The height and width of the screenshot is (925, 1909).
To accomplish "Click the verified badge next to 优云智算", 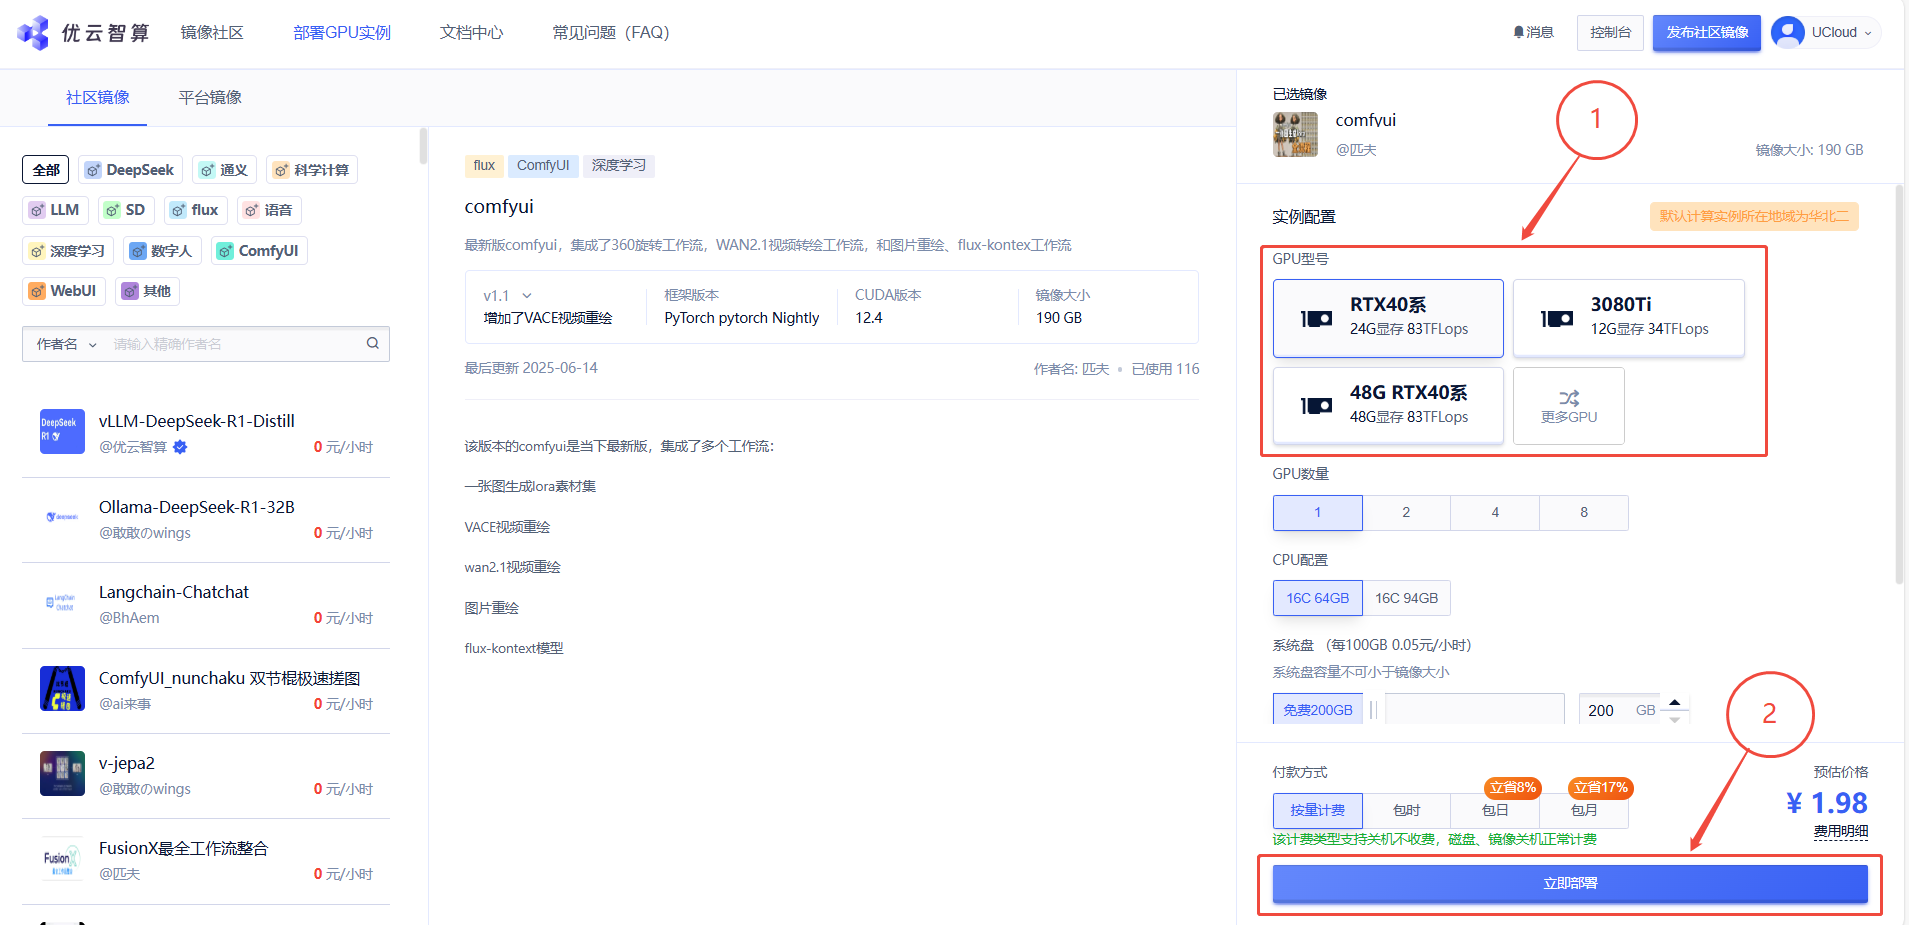I will click(180, 447).
